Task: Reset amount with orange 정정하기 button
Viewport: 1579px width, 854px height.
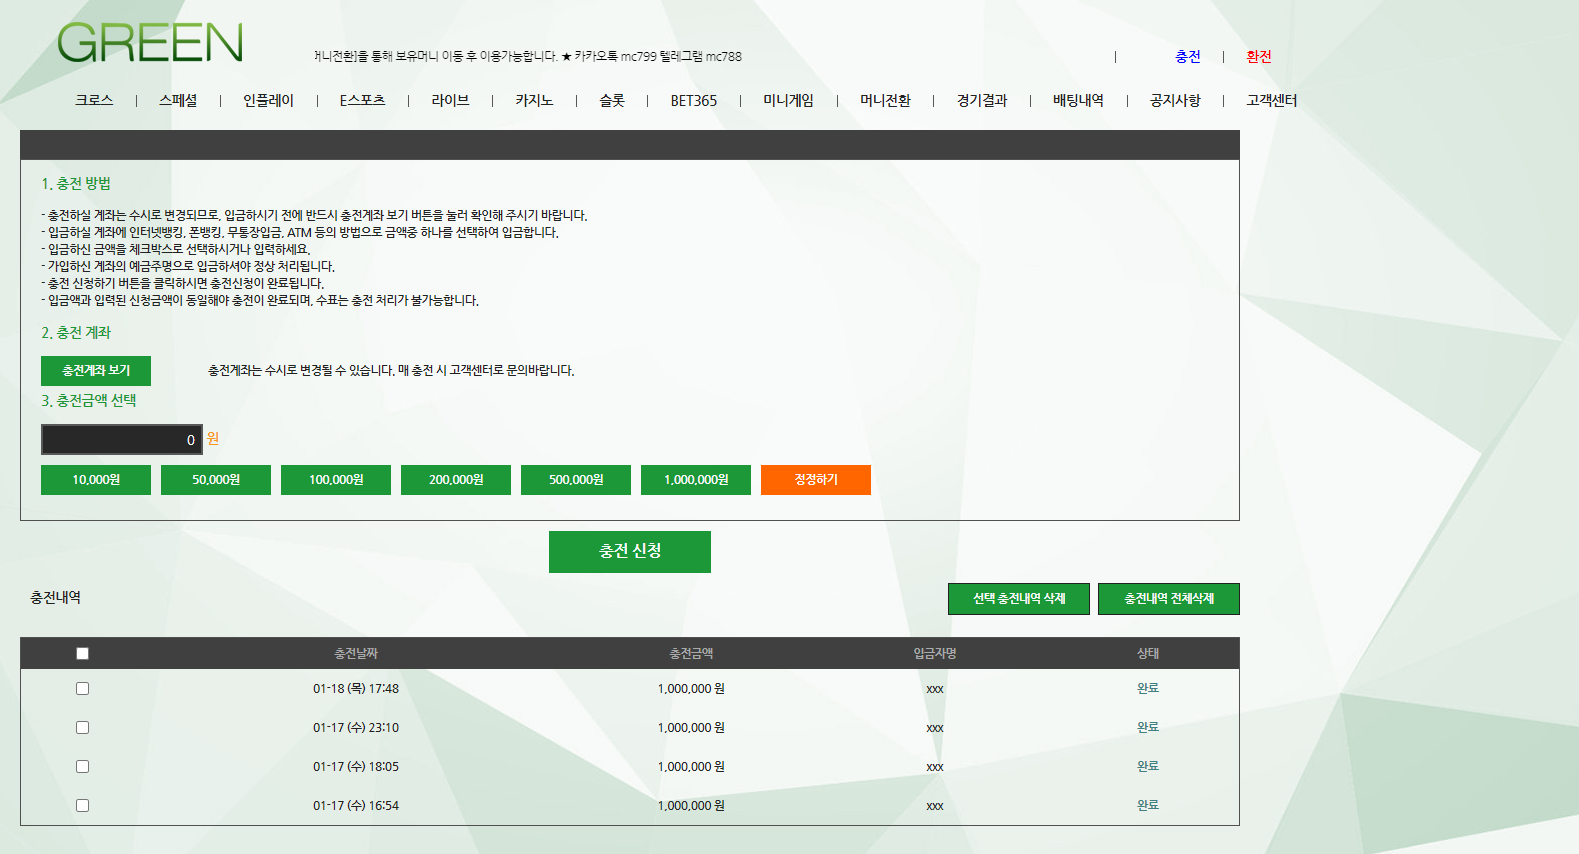Action: 816,480
